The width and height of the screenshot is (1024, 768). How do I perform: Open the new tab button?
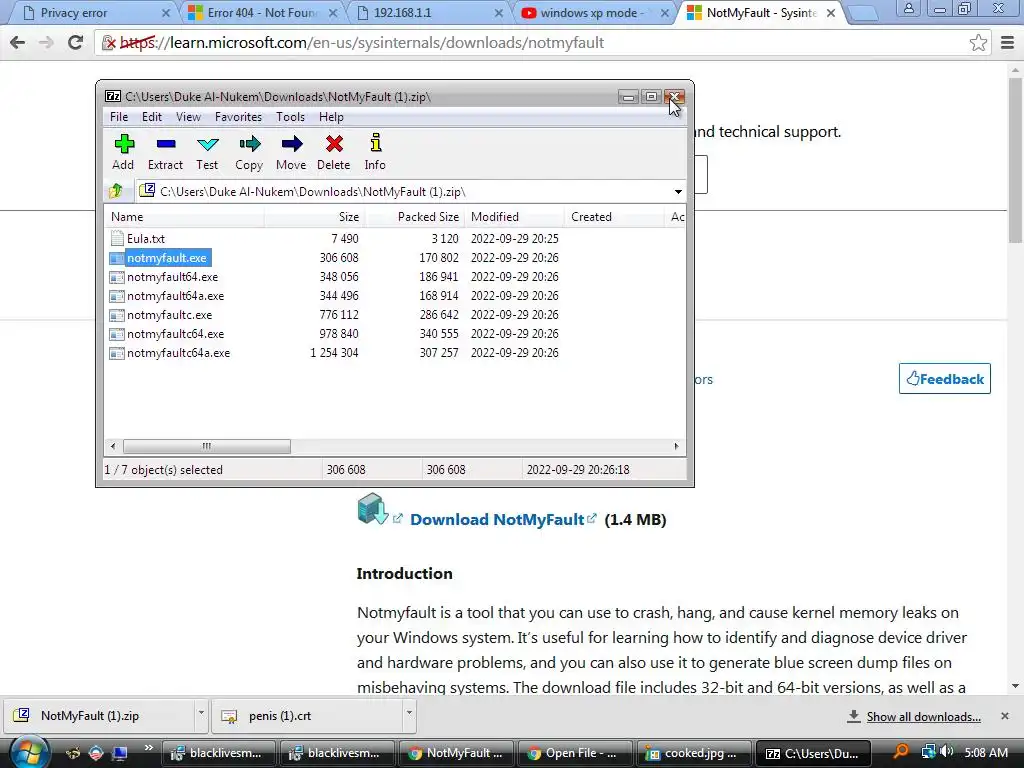click(x=863, y=13)
